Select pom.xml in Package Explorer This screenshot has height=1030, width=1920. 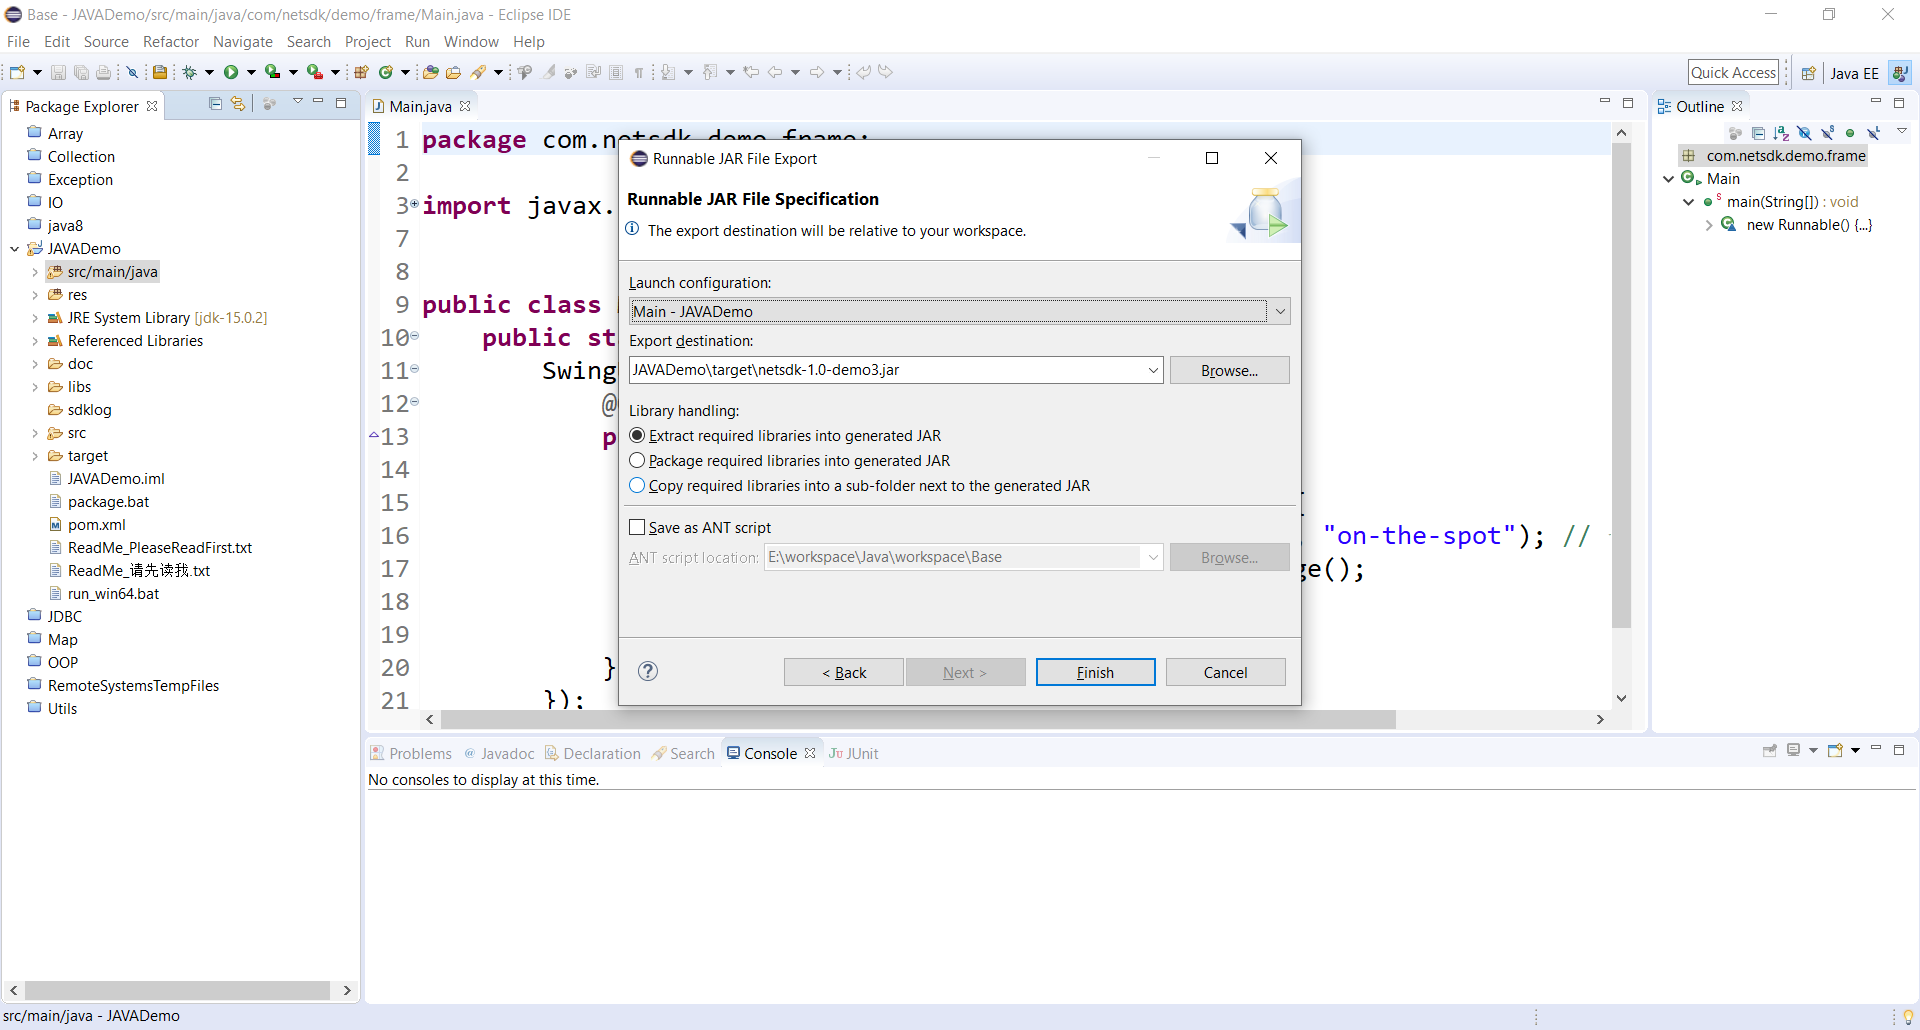tap(97, 525)
